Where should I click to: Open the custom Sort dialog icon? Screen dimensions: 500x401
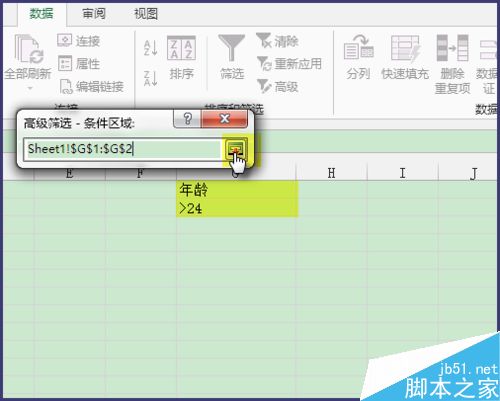coord(181,48)
